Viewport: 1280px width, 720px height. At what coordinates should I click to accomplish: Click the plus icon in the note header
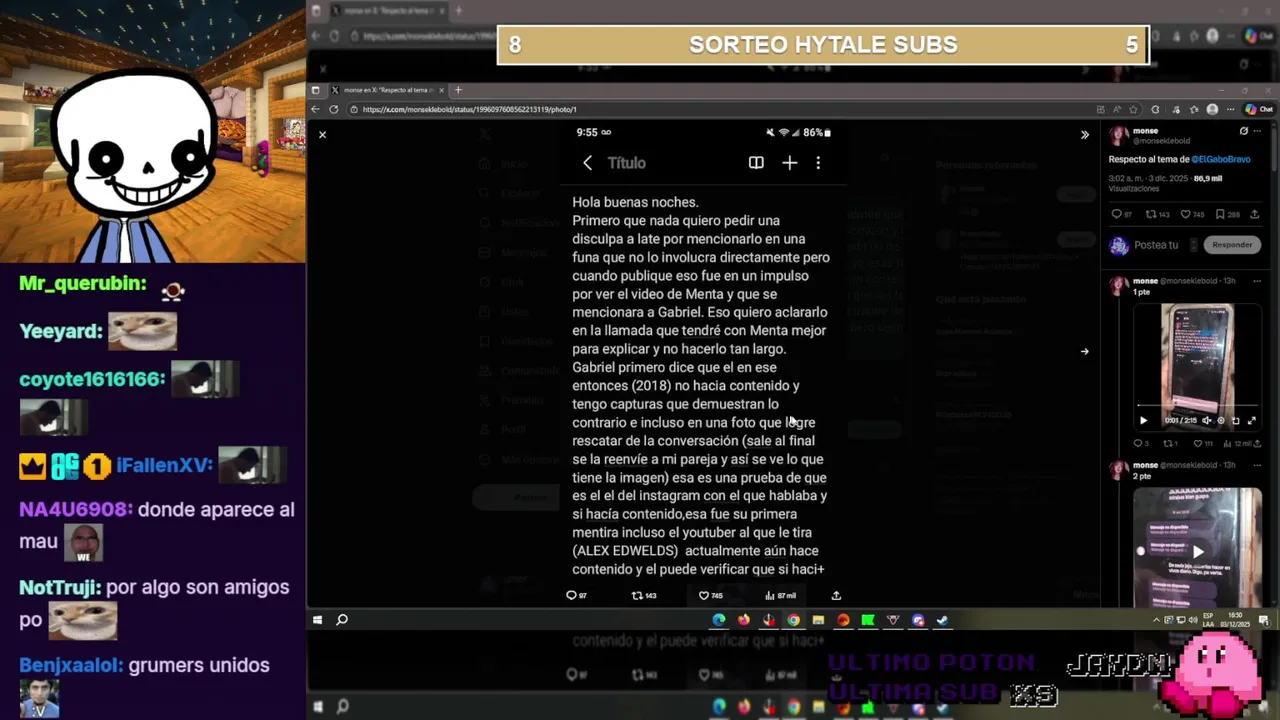(789, 163)
